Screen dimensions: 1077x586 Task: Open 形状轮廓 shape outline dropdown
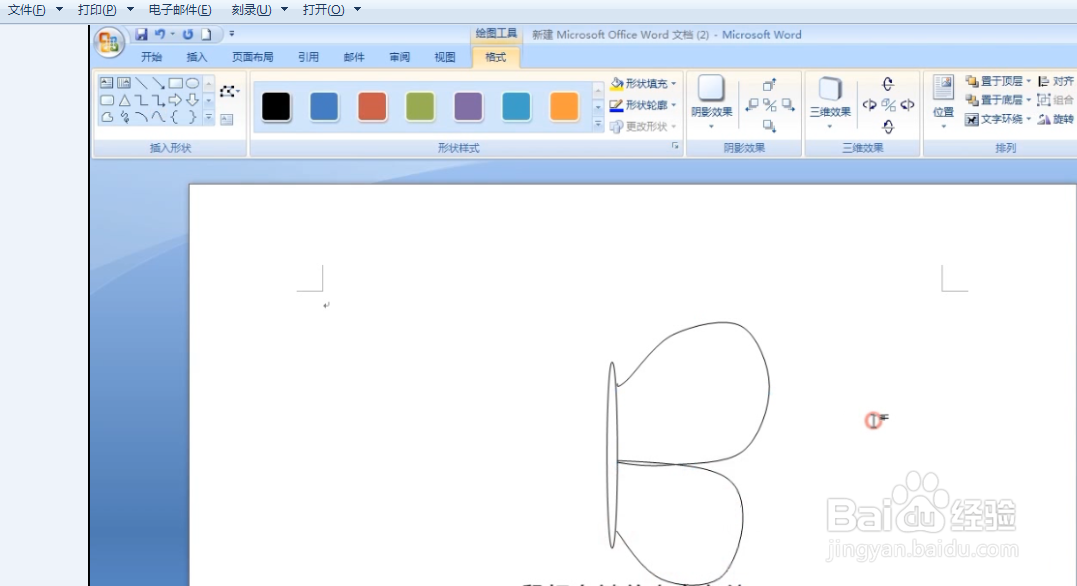[643, 105]
